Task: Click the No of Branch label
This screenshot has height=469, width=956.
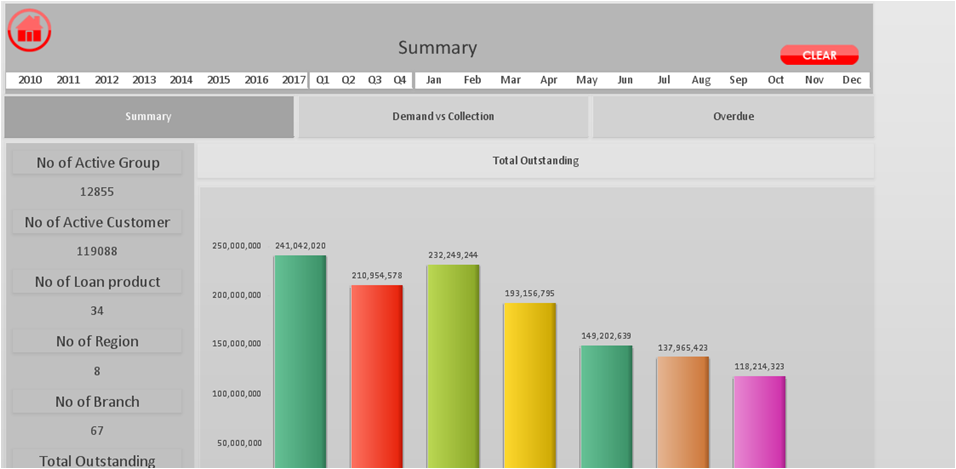Action: pyautogui.click(x=98, y=402)
